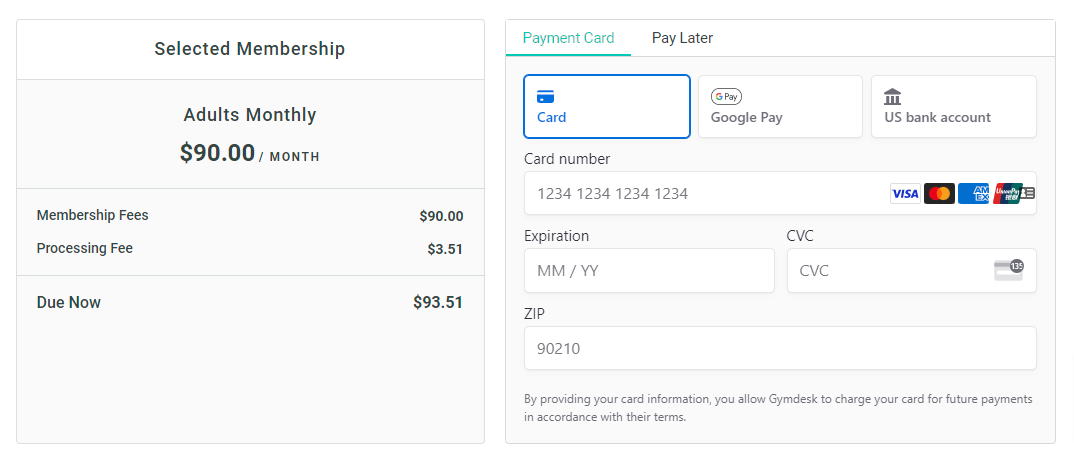Viewport: 1074px width, 460px height.
Task: Choose US bank account payment option
Action: (953, 106)
